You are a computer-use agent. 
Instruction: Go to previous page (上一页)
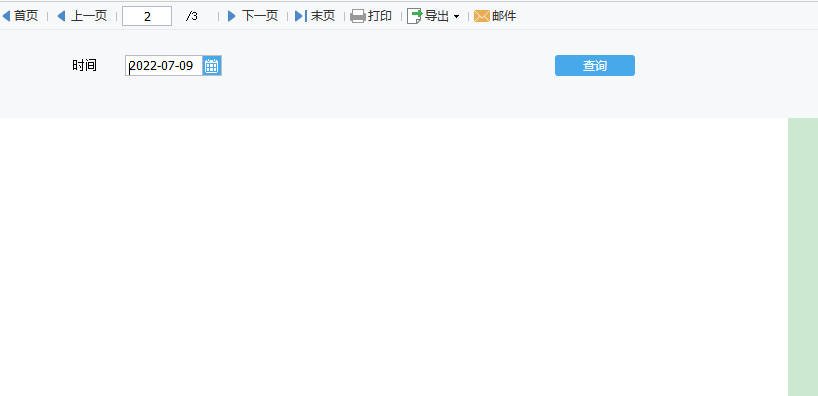82,16
